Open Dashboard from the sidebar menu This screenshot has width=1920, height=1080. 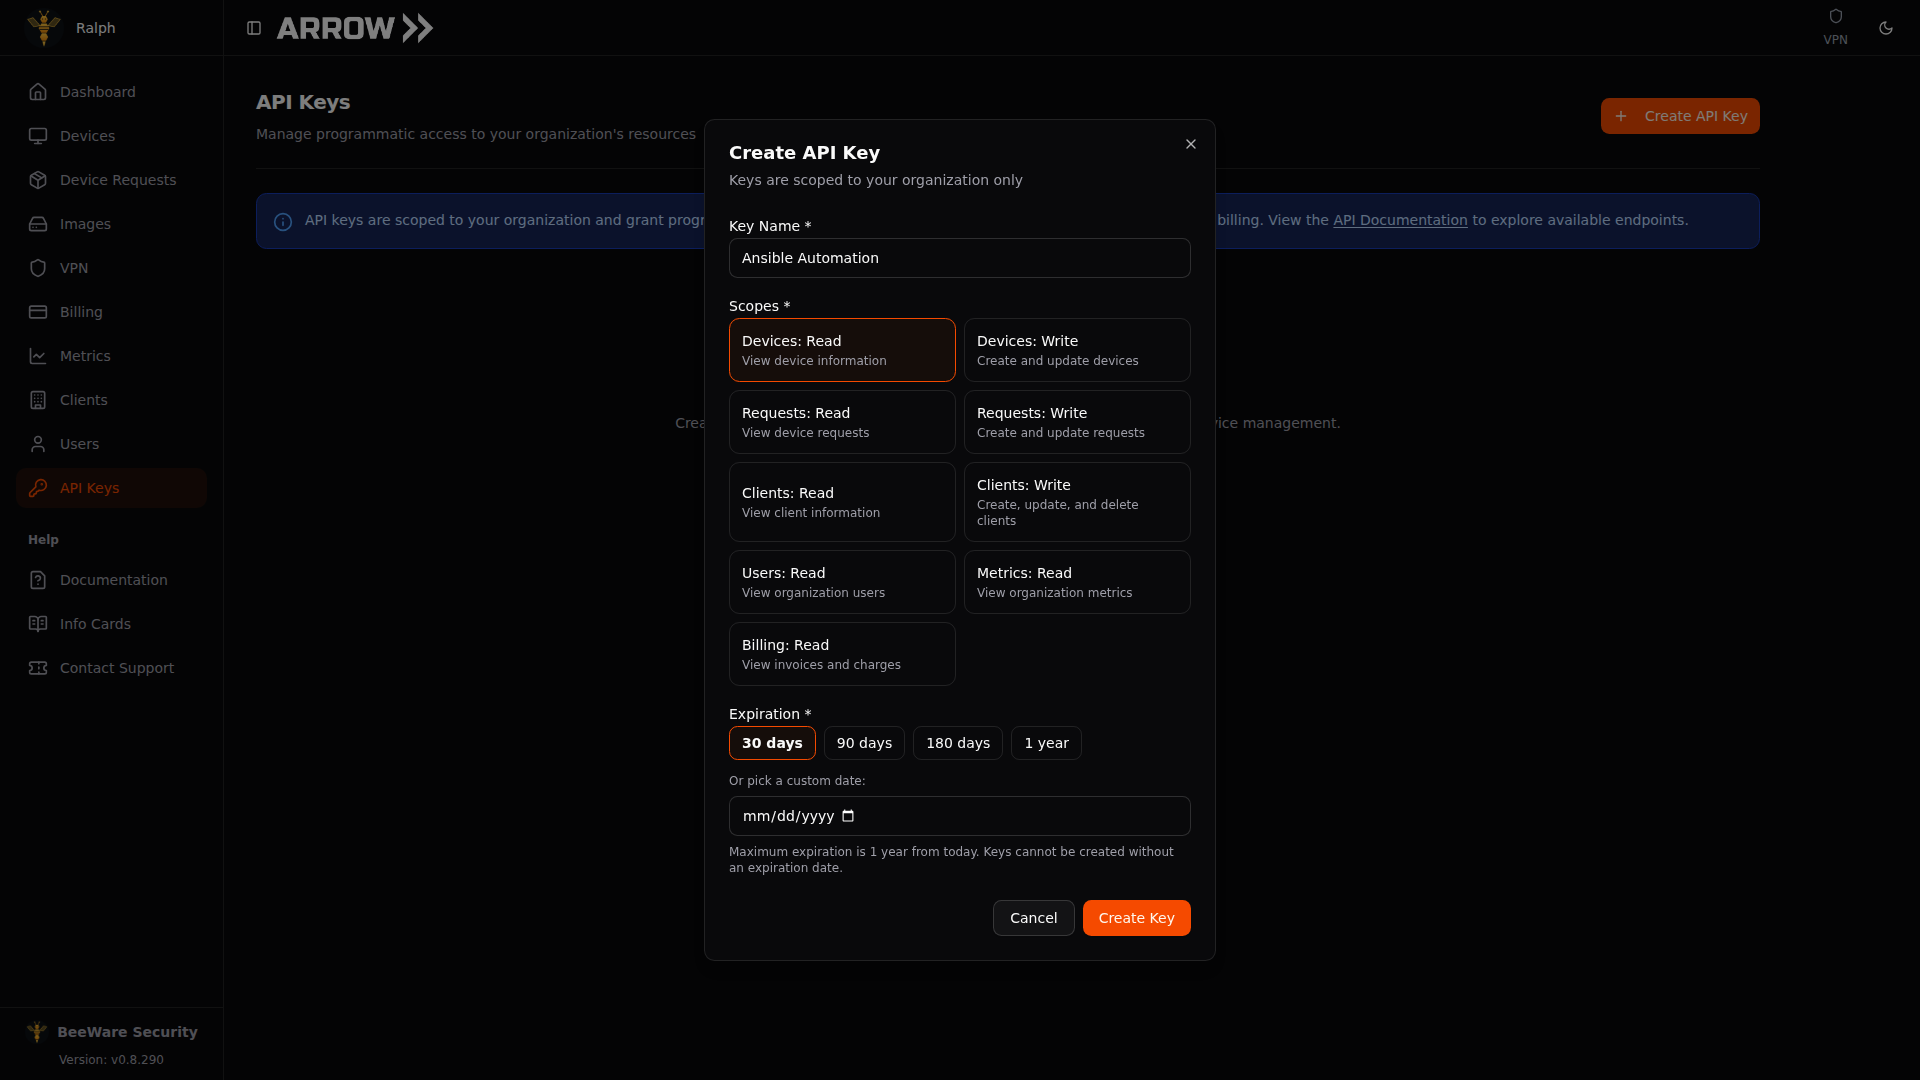tap(111, 92)
